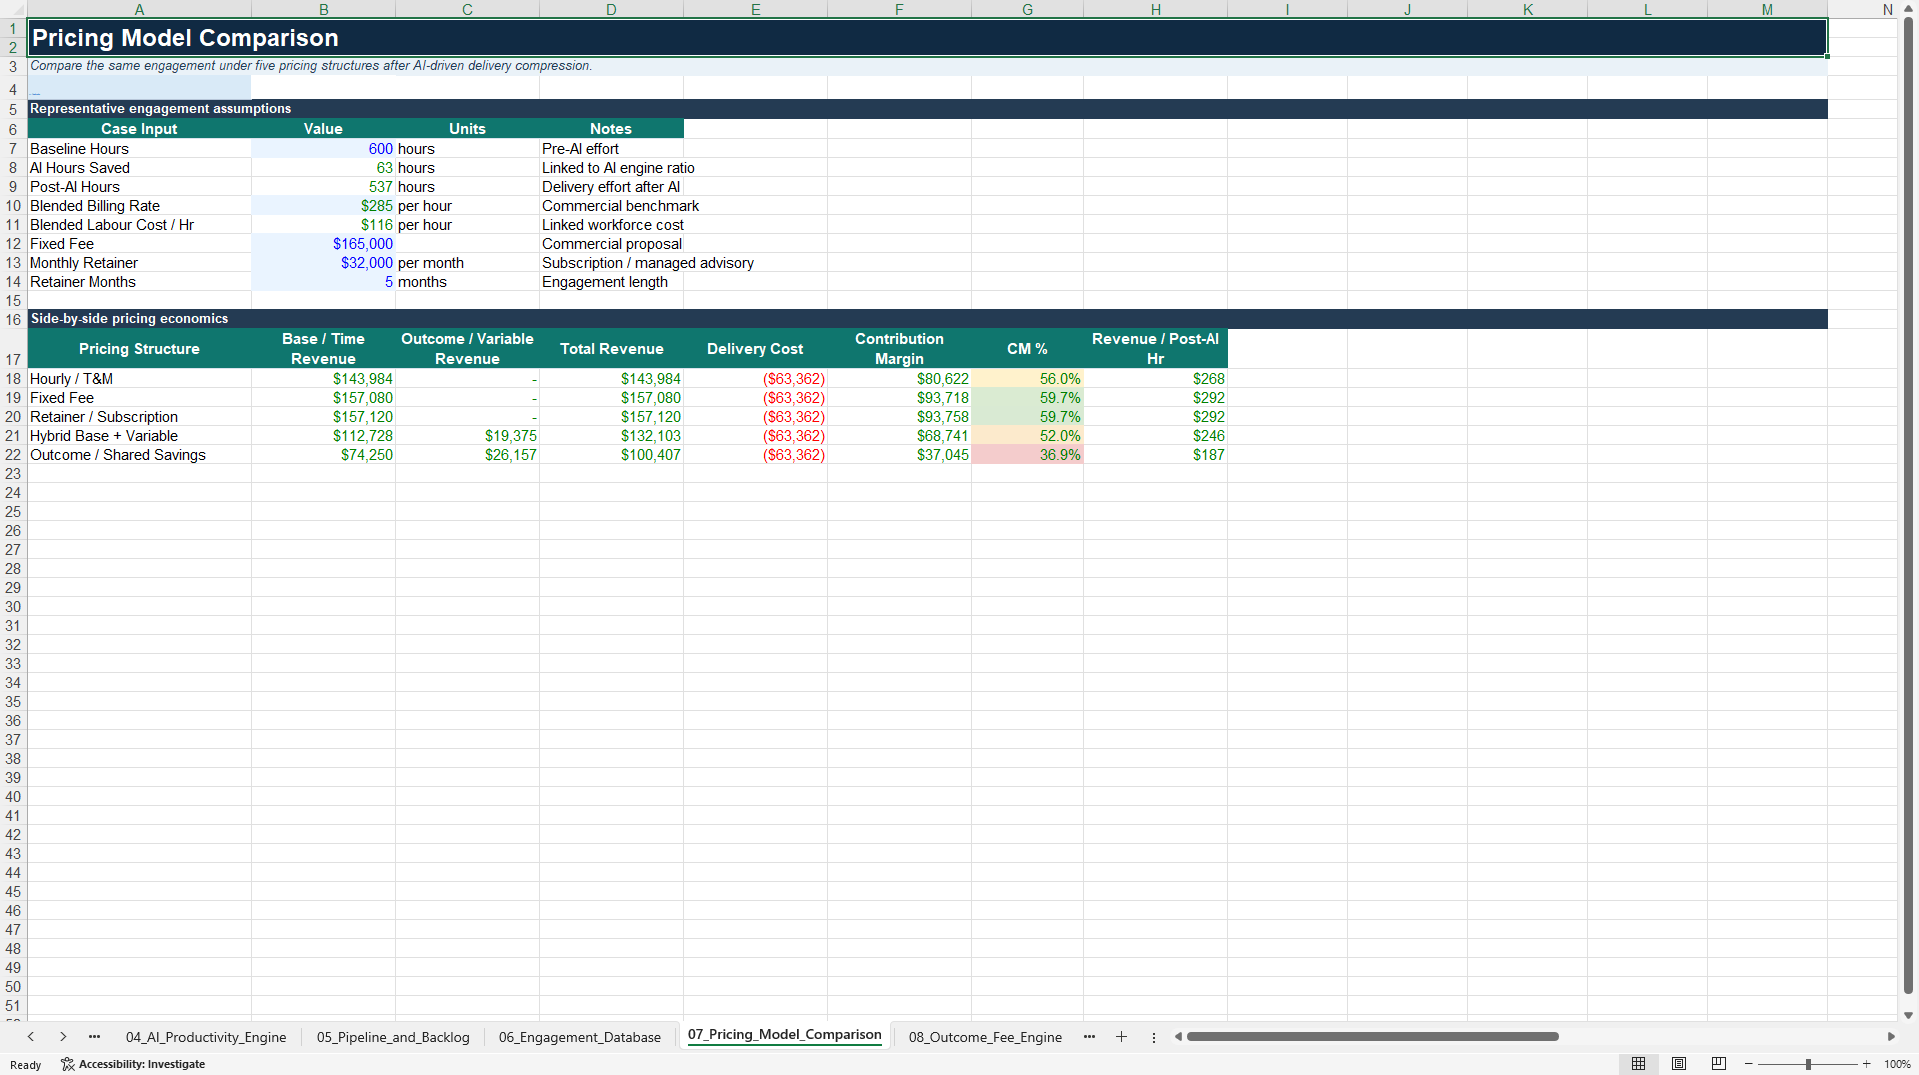This screenshot has width=1919, height=1075.
Task: Select Hybrid Base + Variable row label
Action: 139,436
